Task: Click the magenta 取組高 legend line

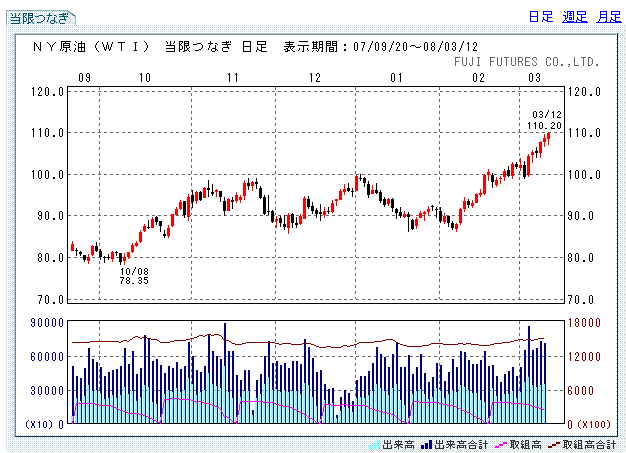Action: tap(497, 444)
